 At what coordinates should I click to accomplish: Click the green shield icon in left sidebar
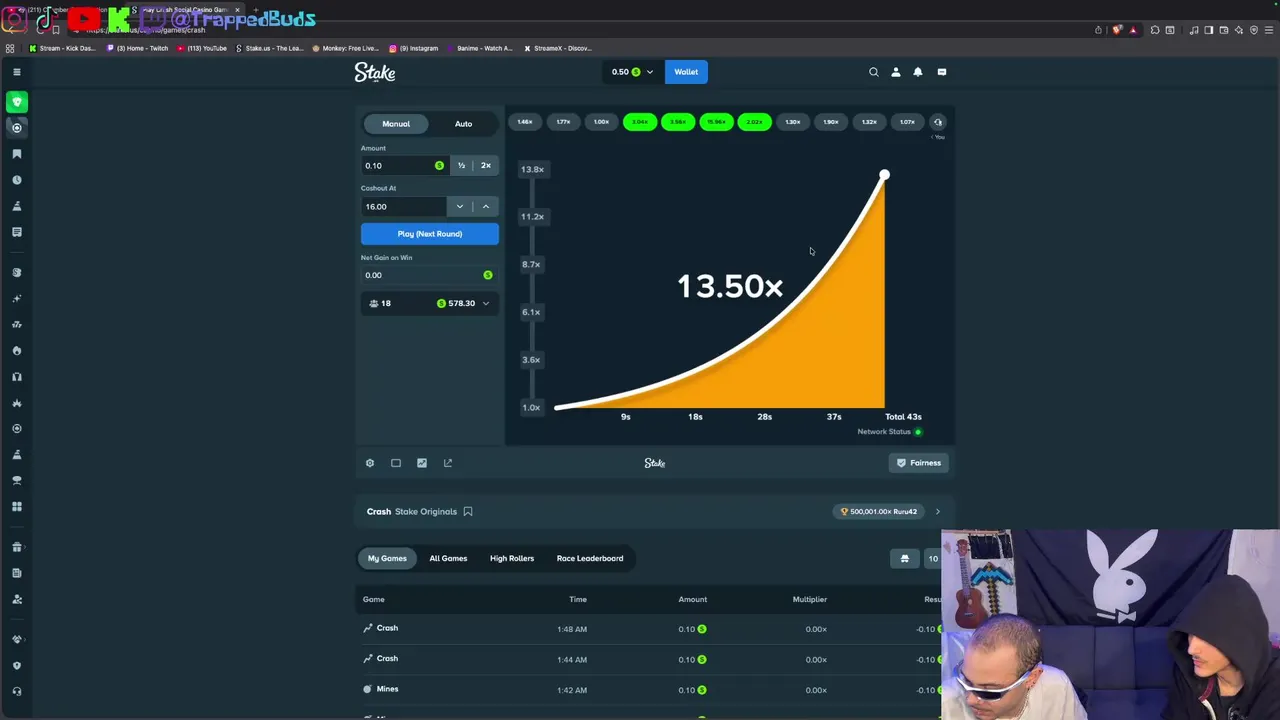(17, 102)
